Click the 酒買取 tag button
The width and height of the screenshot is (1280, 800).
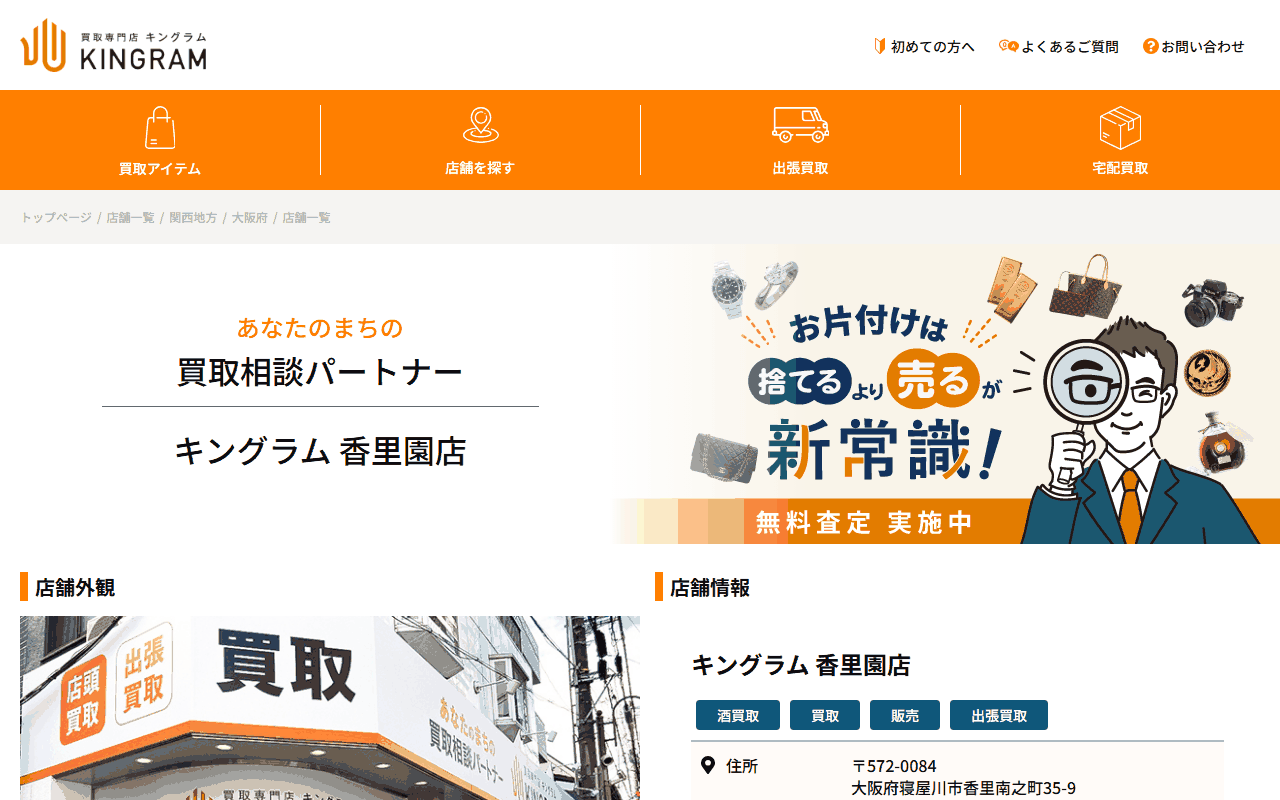click(738, 716)
